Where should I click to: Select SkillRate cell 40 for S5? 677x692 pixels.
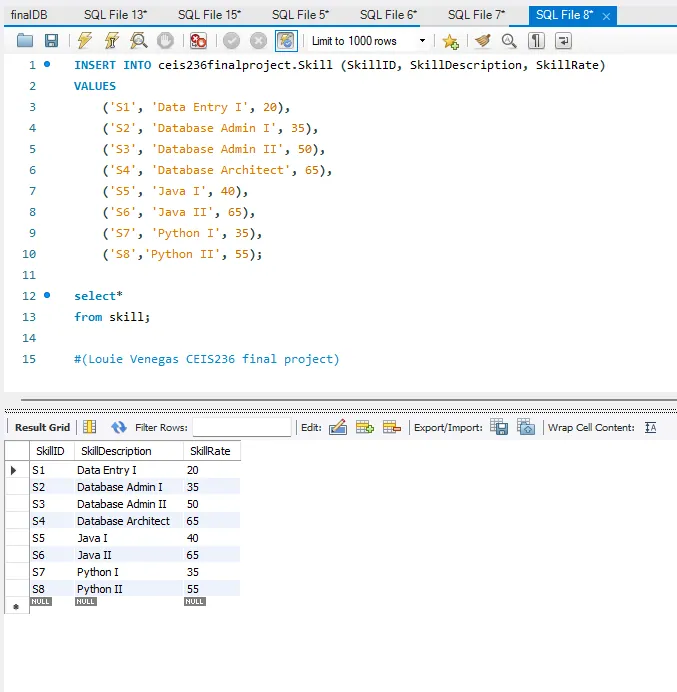[x=212, y=538]
